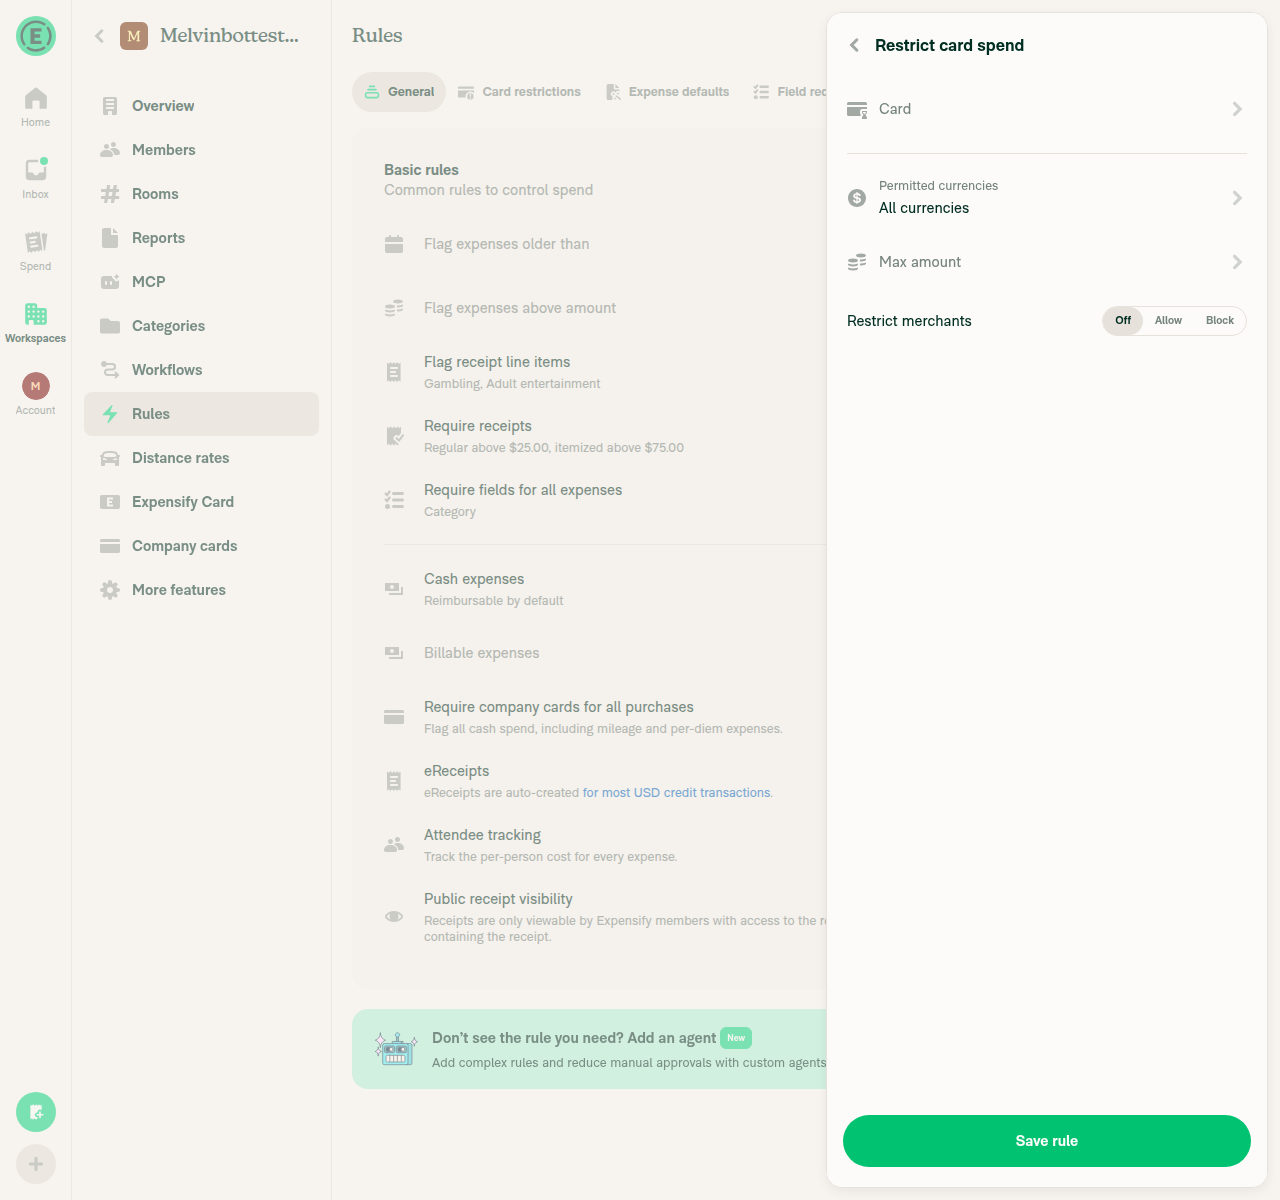Click the plus icon at bottom left
The height and width of the screenshot is (1200, 1280).
[x=36, y=1164]
